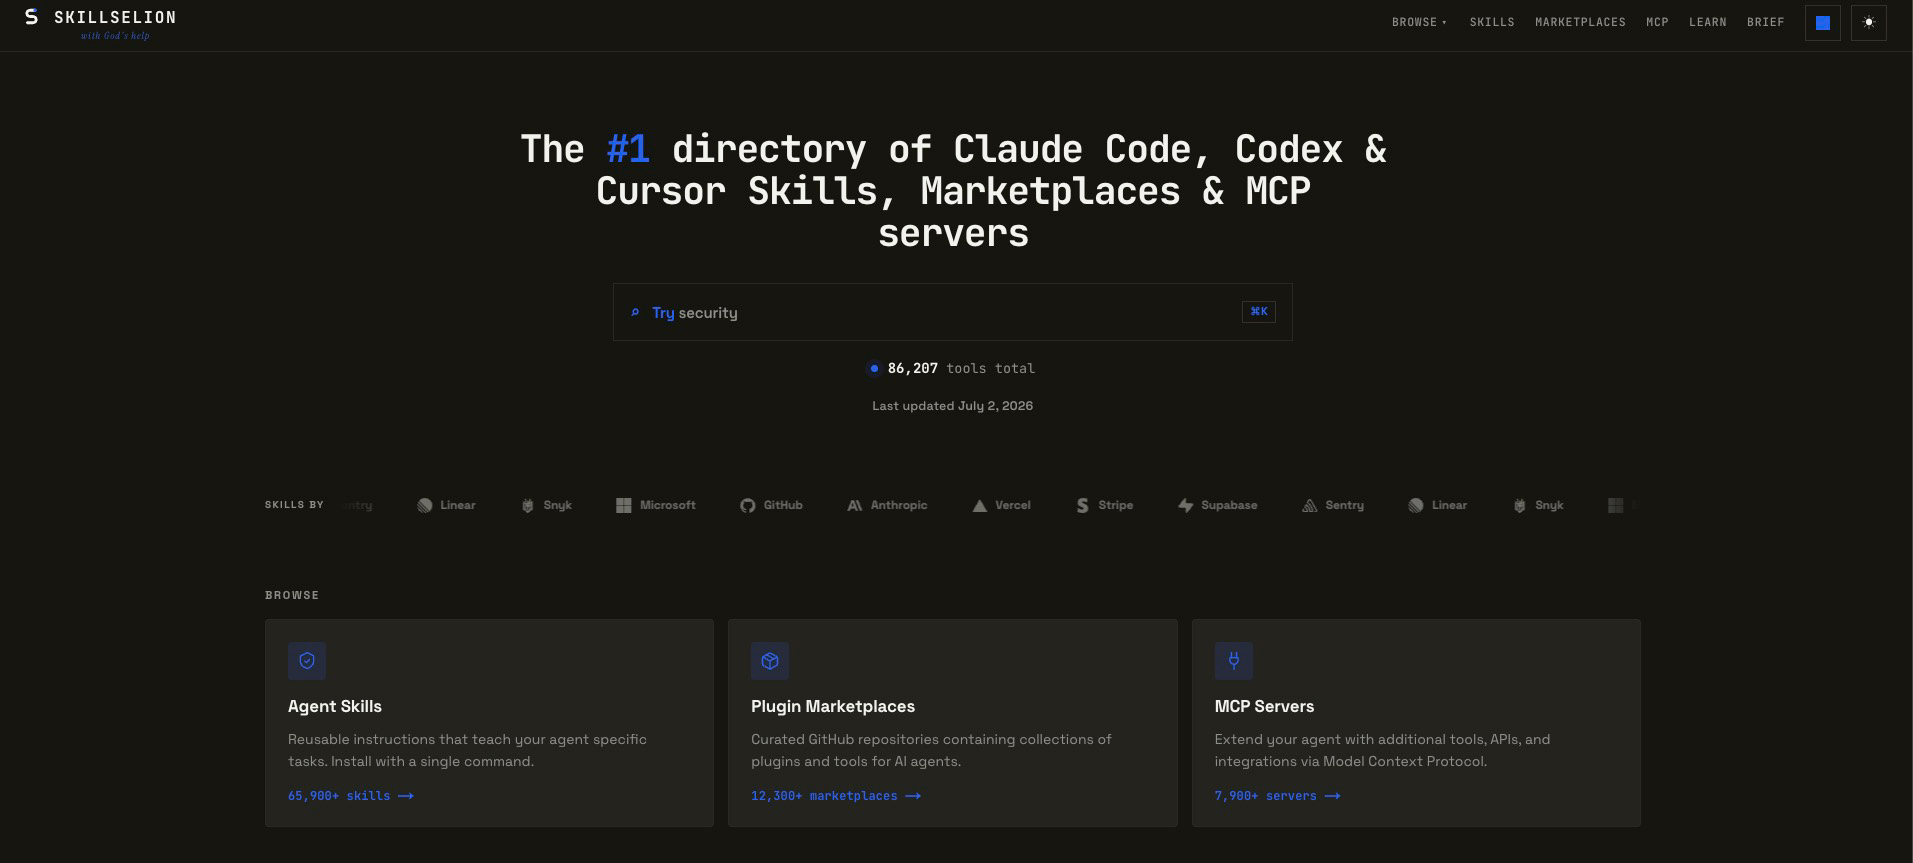1913x863 pixels.
Task: Click the MCP Servers plug icon
Action: [1233, 661]
